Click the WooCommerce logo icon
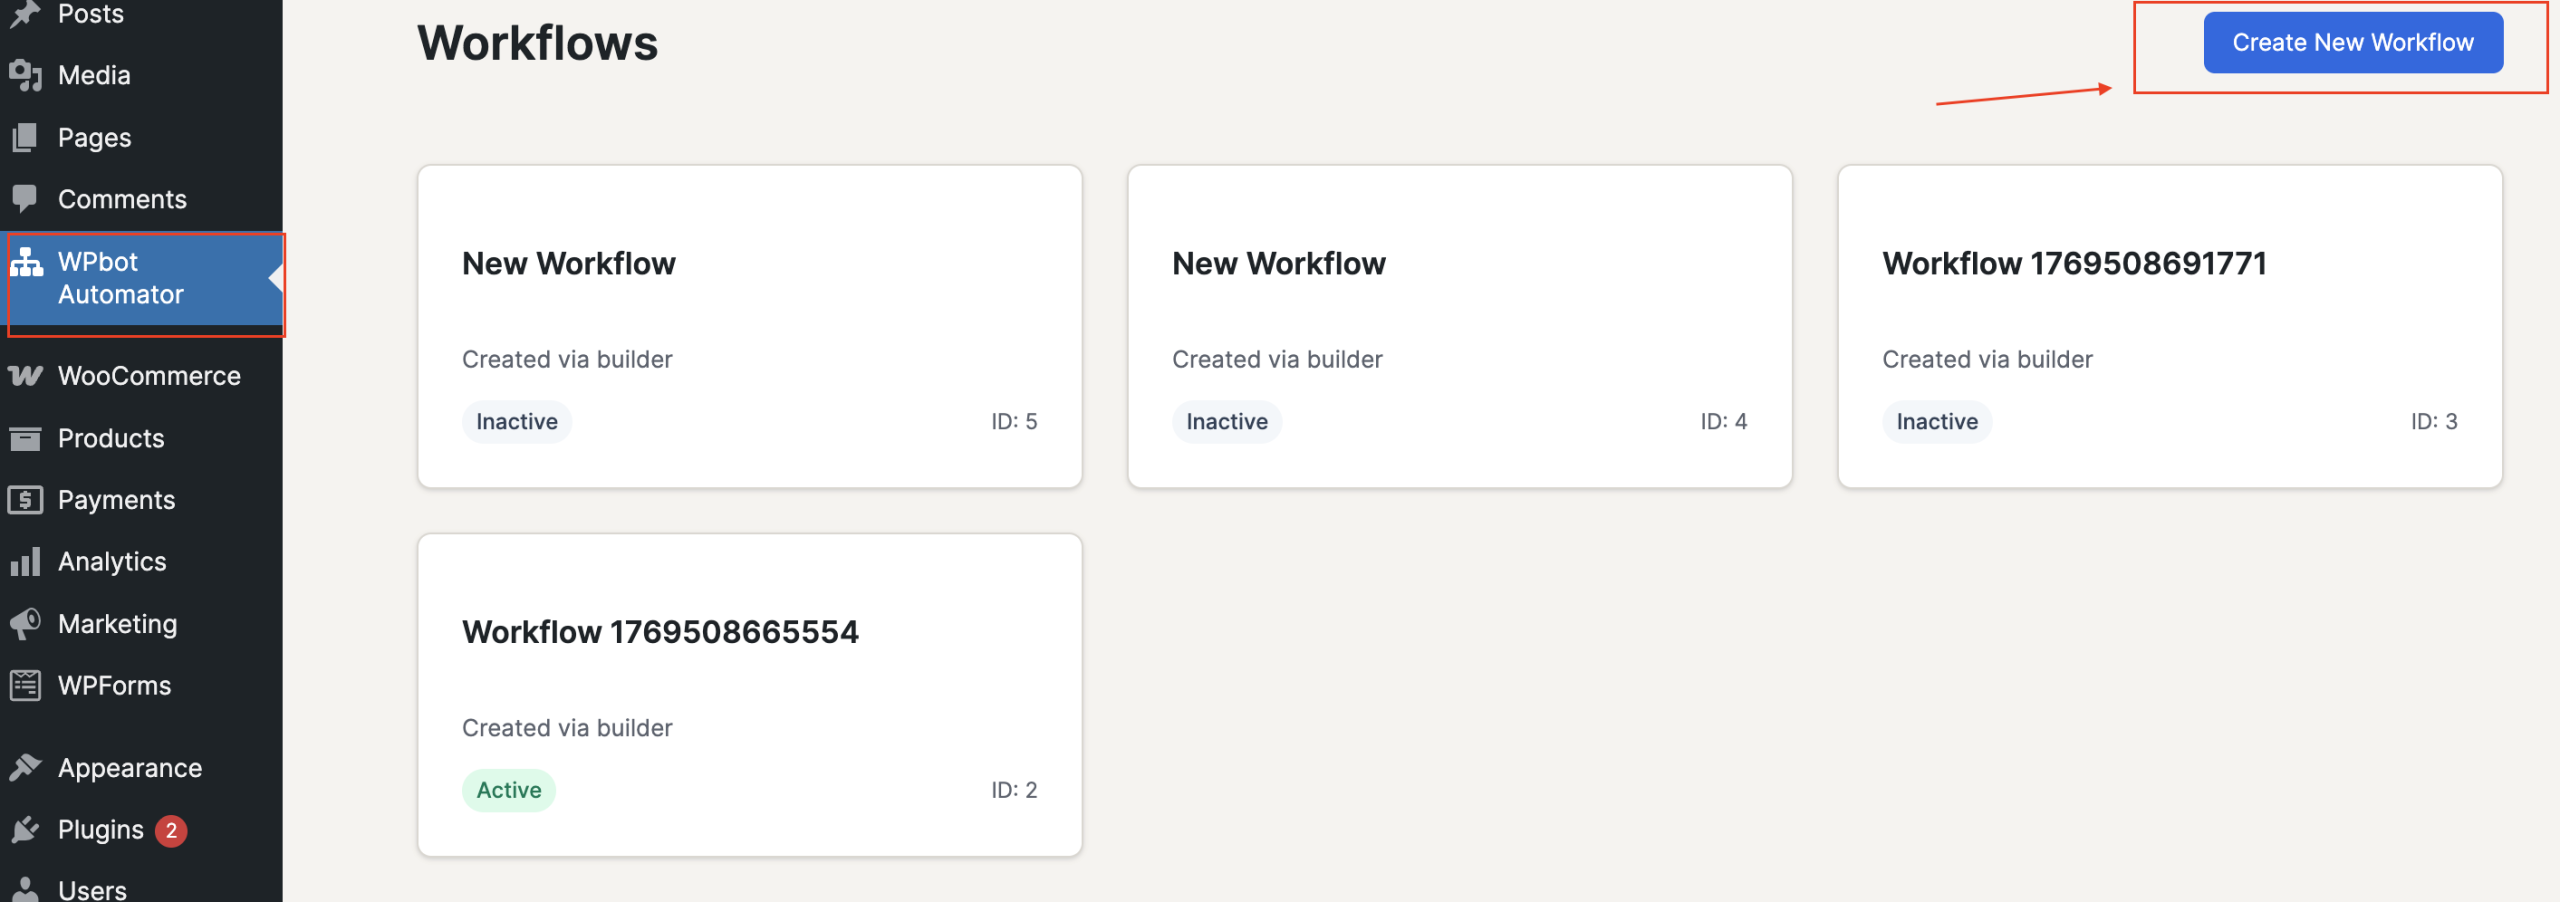Screen dimensions: 2560x902 [25, 376]
